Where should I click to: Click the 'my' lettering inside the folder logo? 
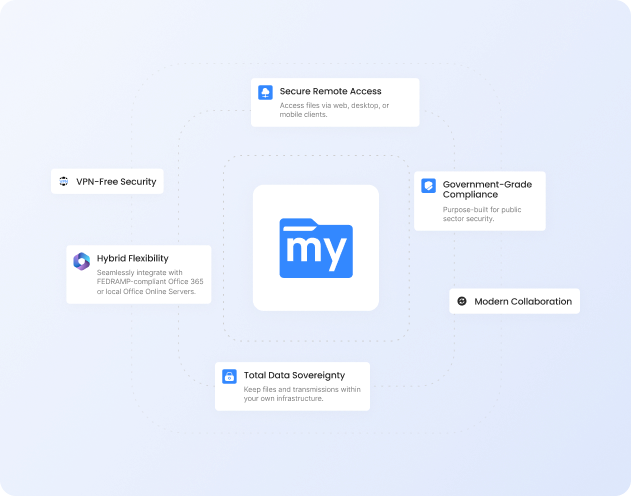pos(315,254)
